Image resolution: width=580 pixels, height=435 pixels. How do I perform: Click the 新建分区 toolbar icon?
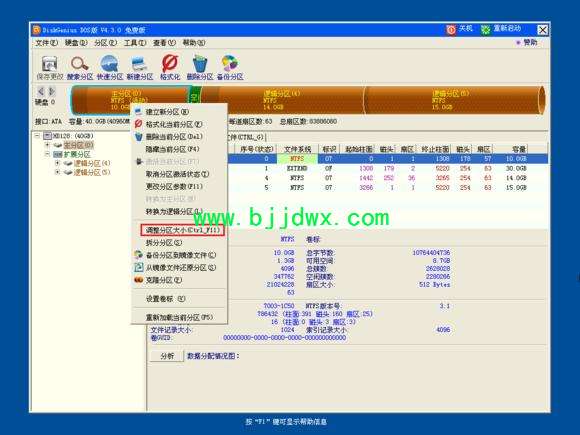click(139, 64)
